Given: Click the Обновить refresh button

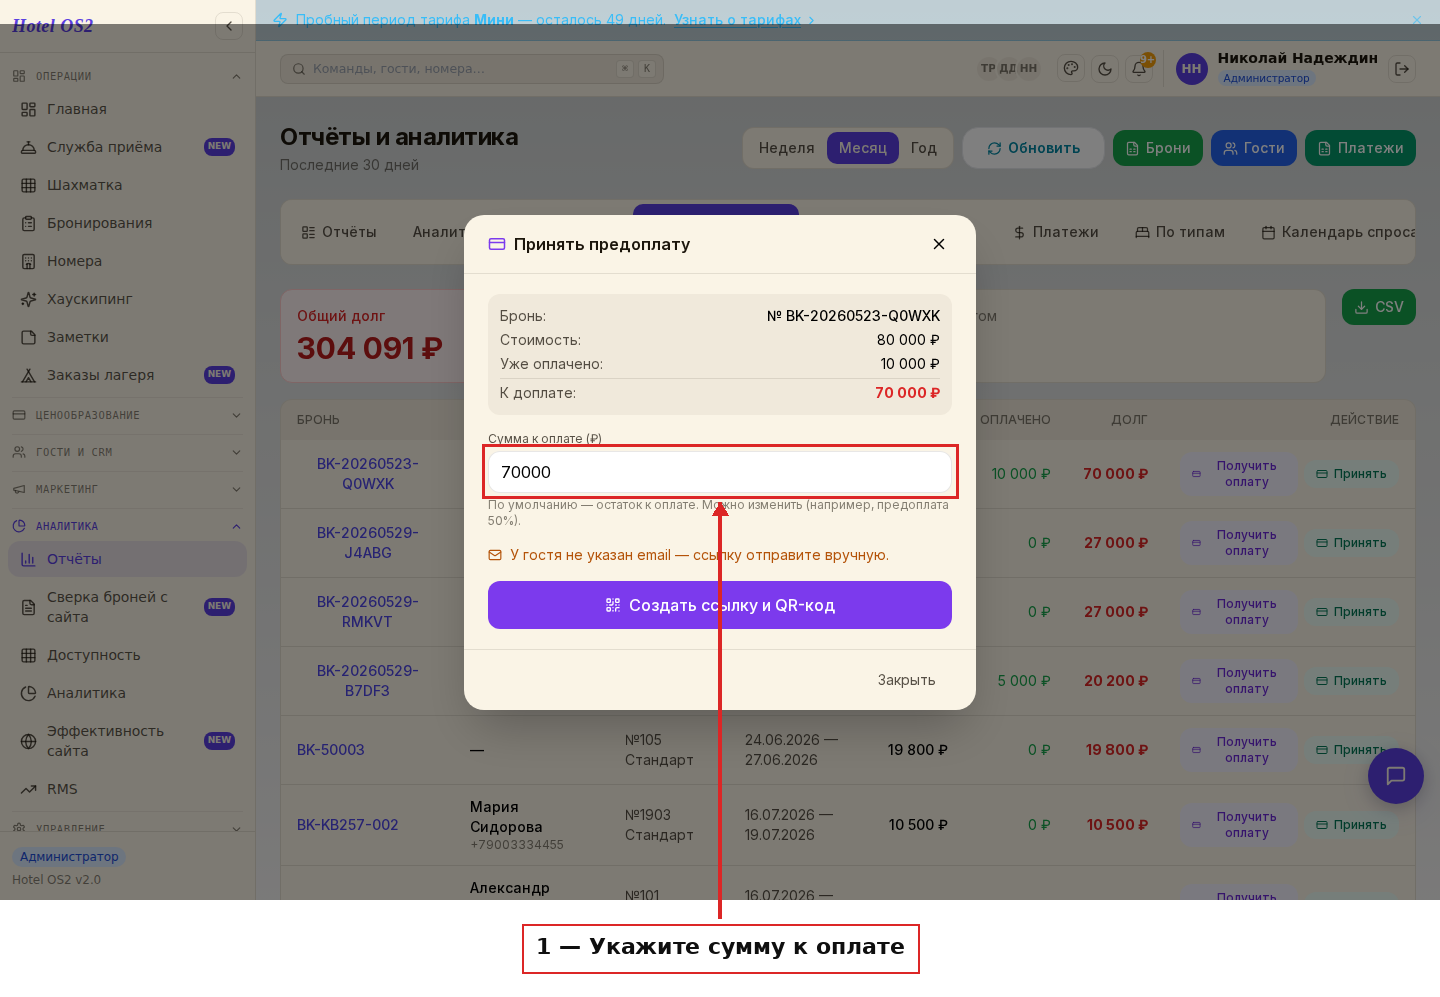Looking at the screenshot, I should [1033, 148].
